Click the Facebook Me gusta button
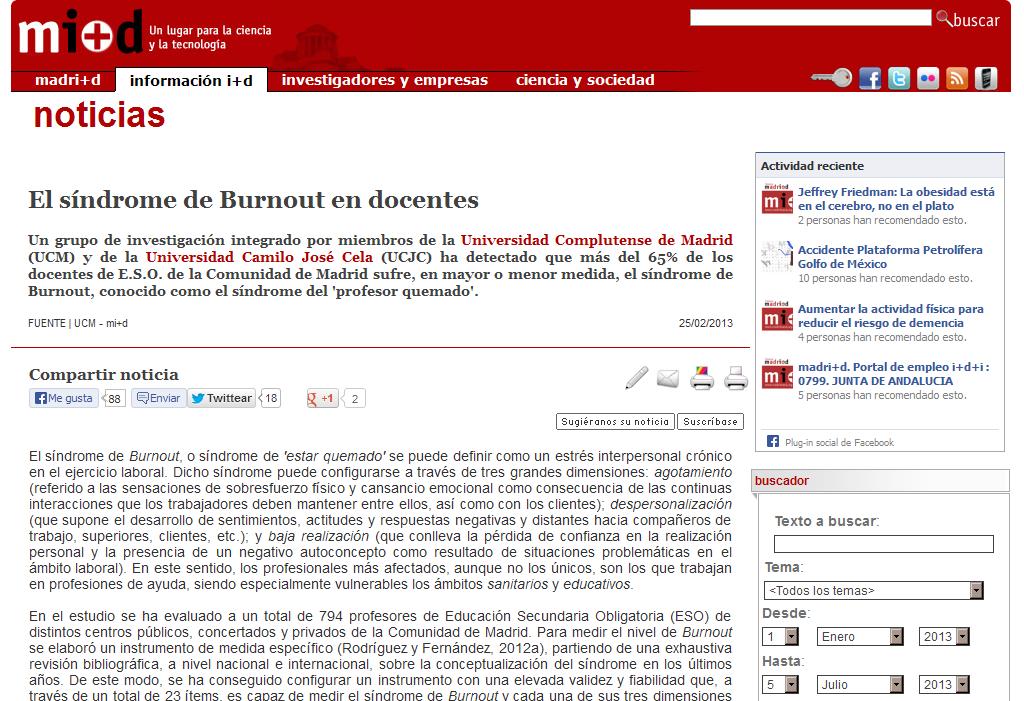 tap(63, 398)
